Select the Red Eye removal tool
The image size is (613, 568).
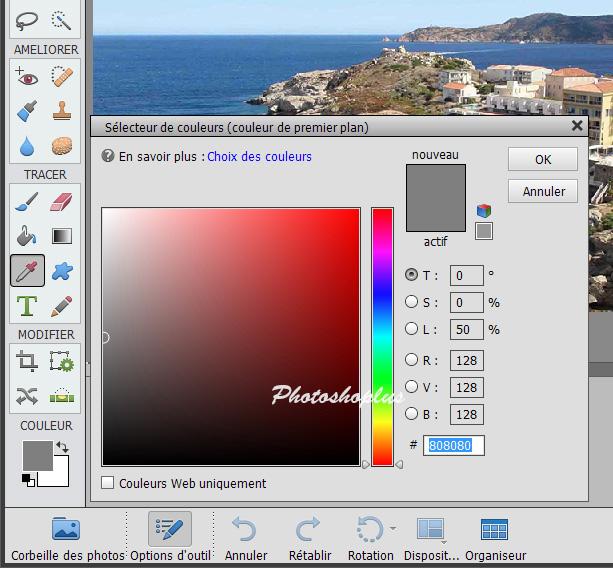point(27,76)
